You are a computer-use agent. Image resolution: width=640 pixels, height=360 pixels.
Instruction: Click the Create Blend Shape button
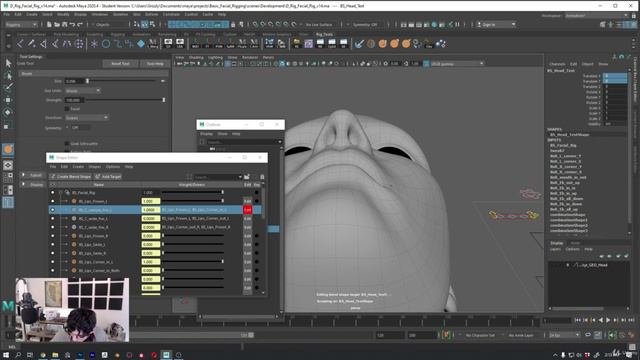(x=71, y=177)
